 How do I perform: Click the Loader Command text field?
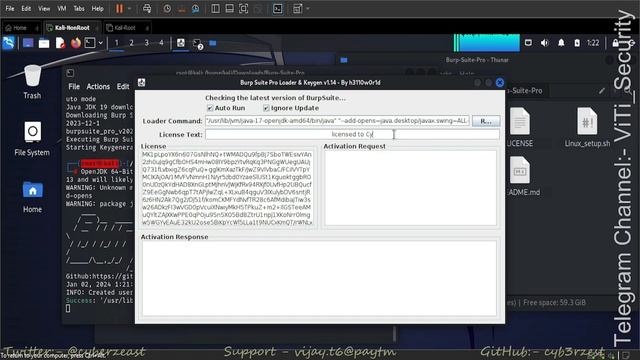(x=337, y=121)
